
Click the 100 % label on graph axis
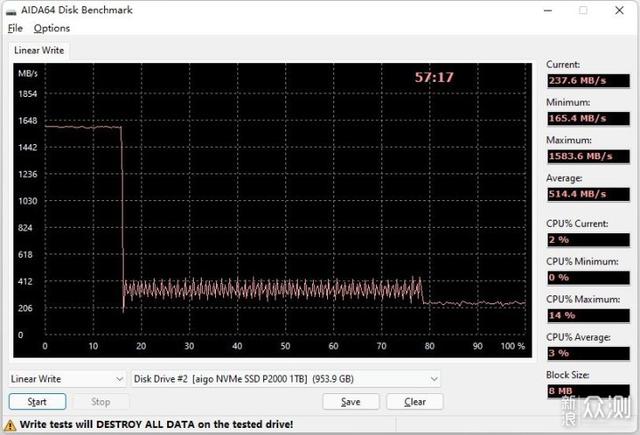tap(513, 346)
